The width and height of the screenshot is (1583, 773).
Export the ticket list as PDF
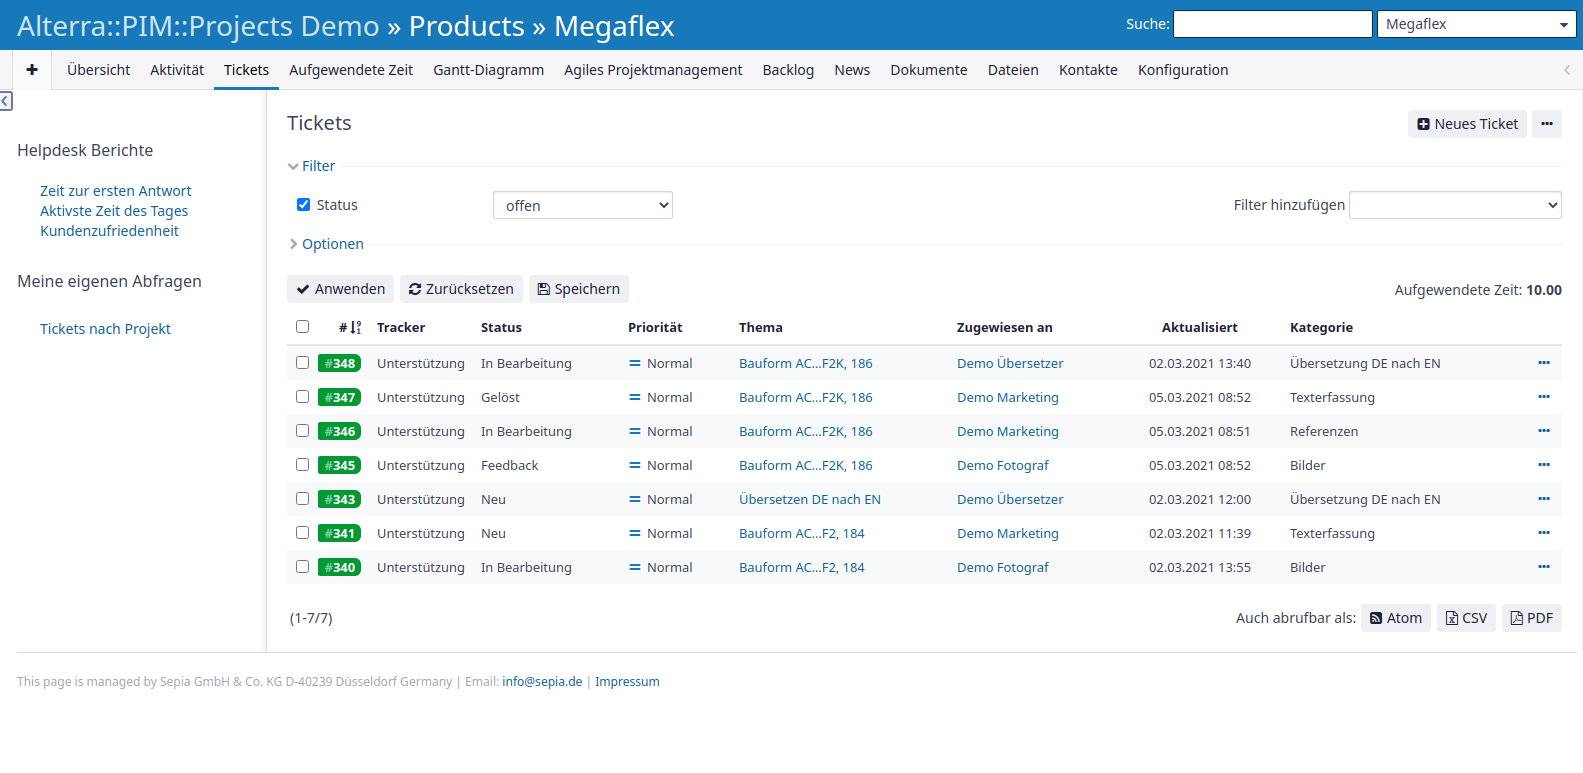point(1531,618)
